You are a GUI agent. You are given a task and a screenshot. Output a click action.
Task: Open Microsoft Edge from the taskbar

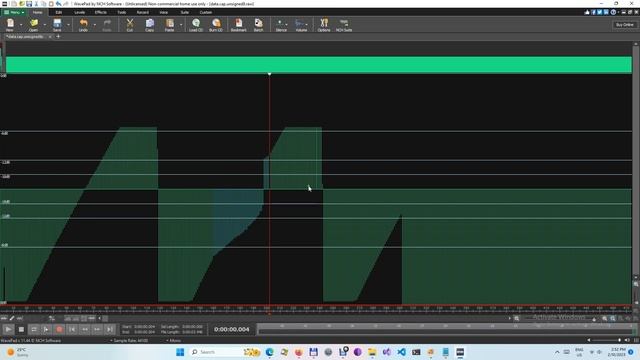coord(269,352)
